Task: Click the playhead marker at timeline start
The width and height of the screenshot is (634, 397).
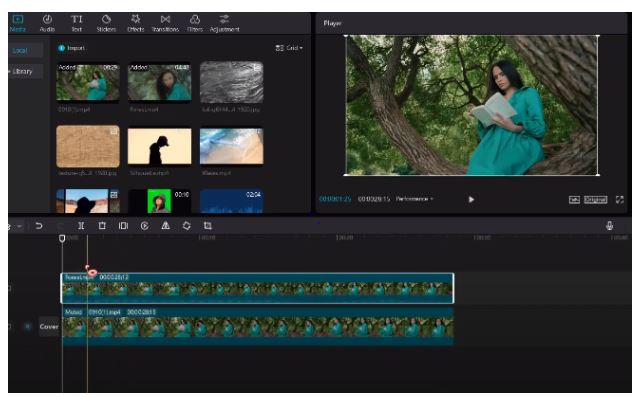Action: [x=62, y=239]
